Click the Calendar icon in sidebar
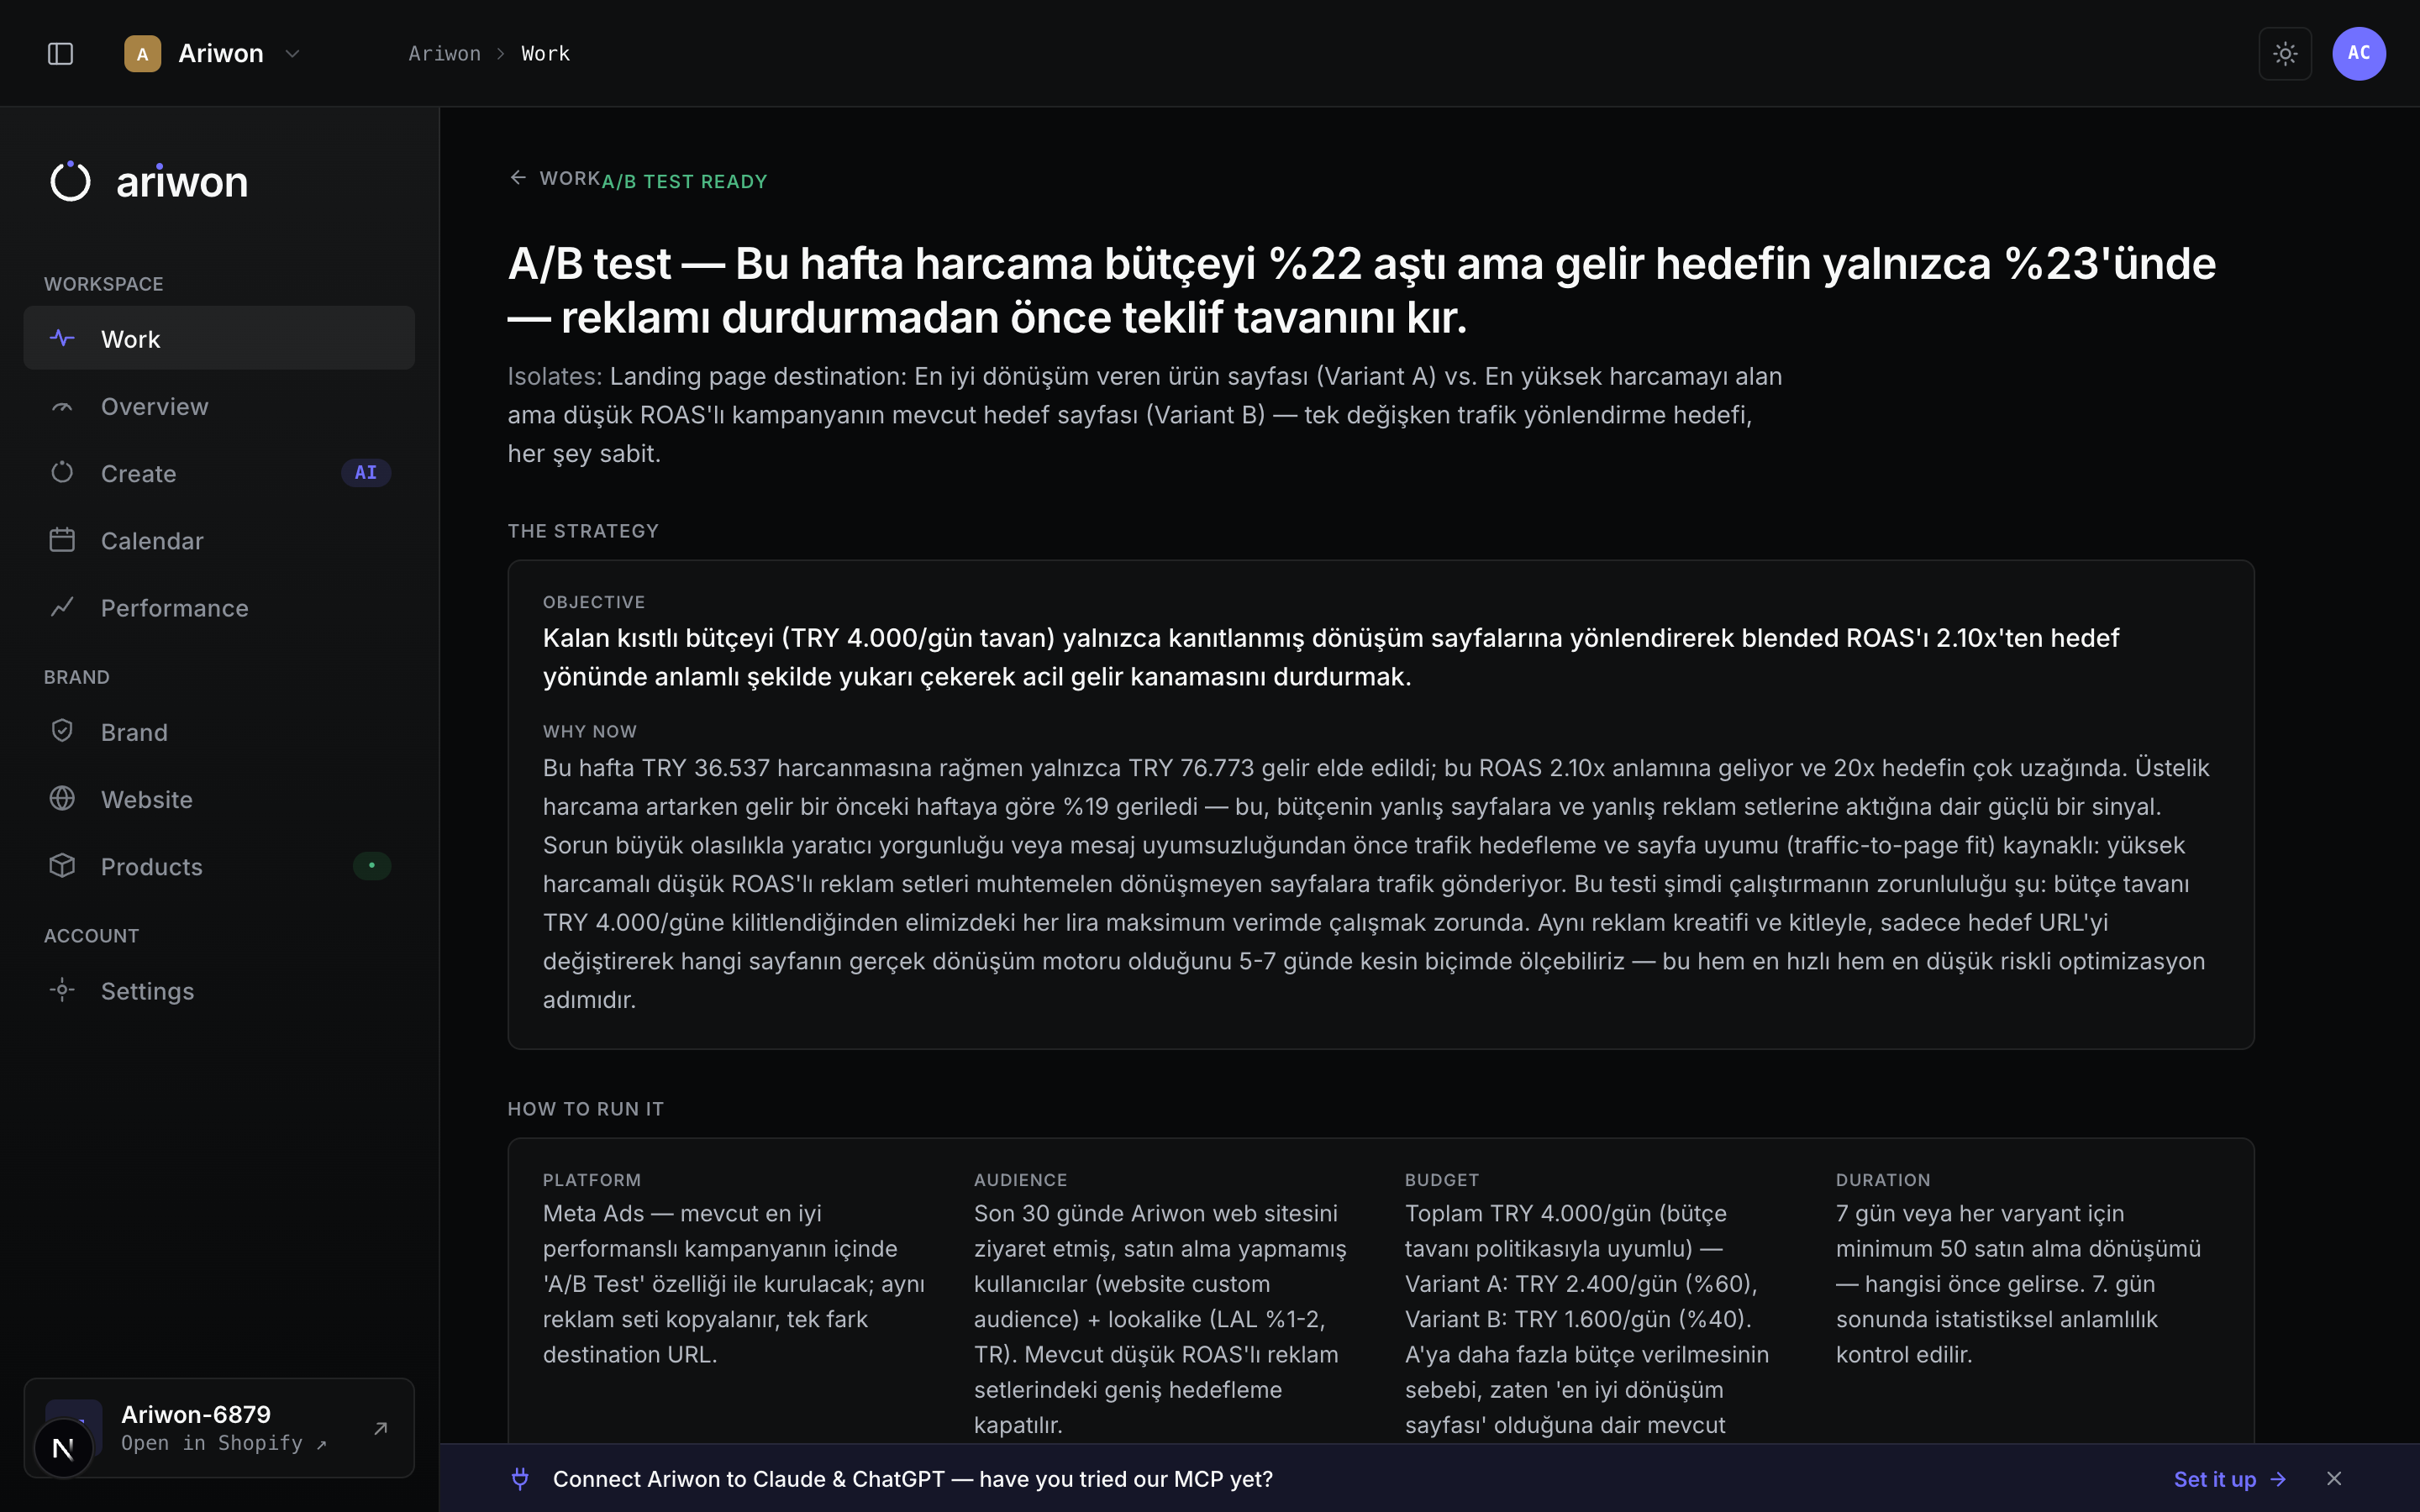The width and height of the screenshot is (2420, 1512). pyautogui.click(x=62, y=540)
